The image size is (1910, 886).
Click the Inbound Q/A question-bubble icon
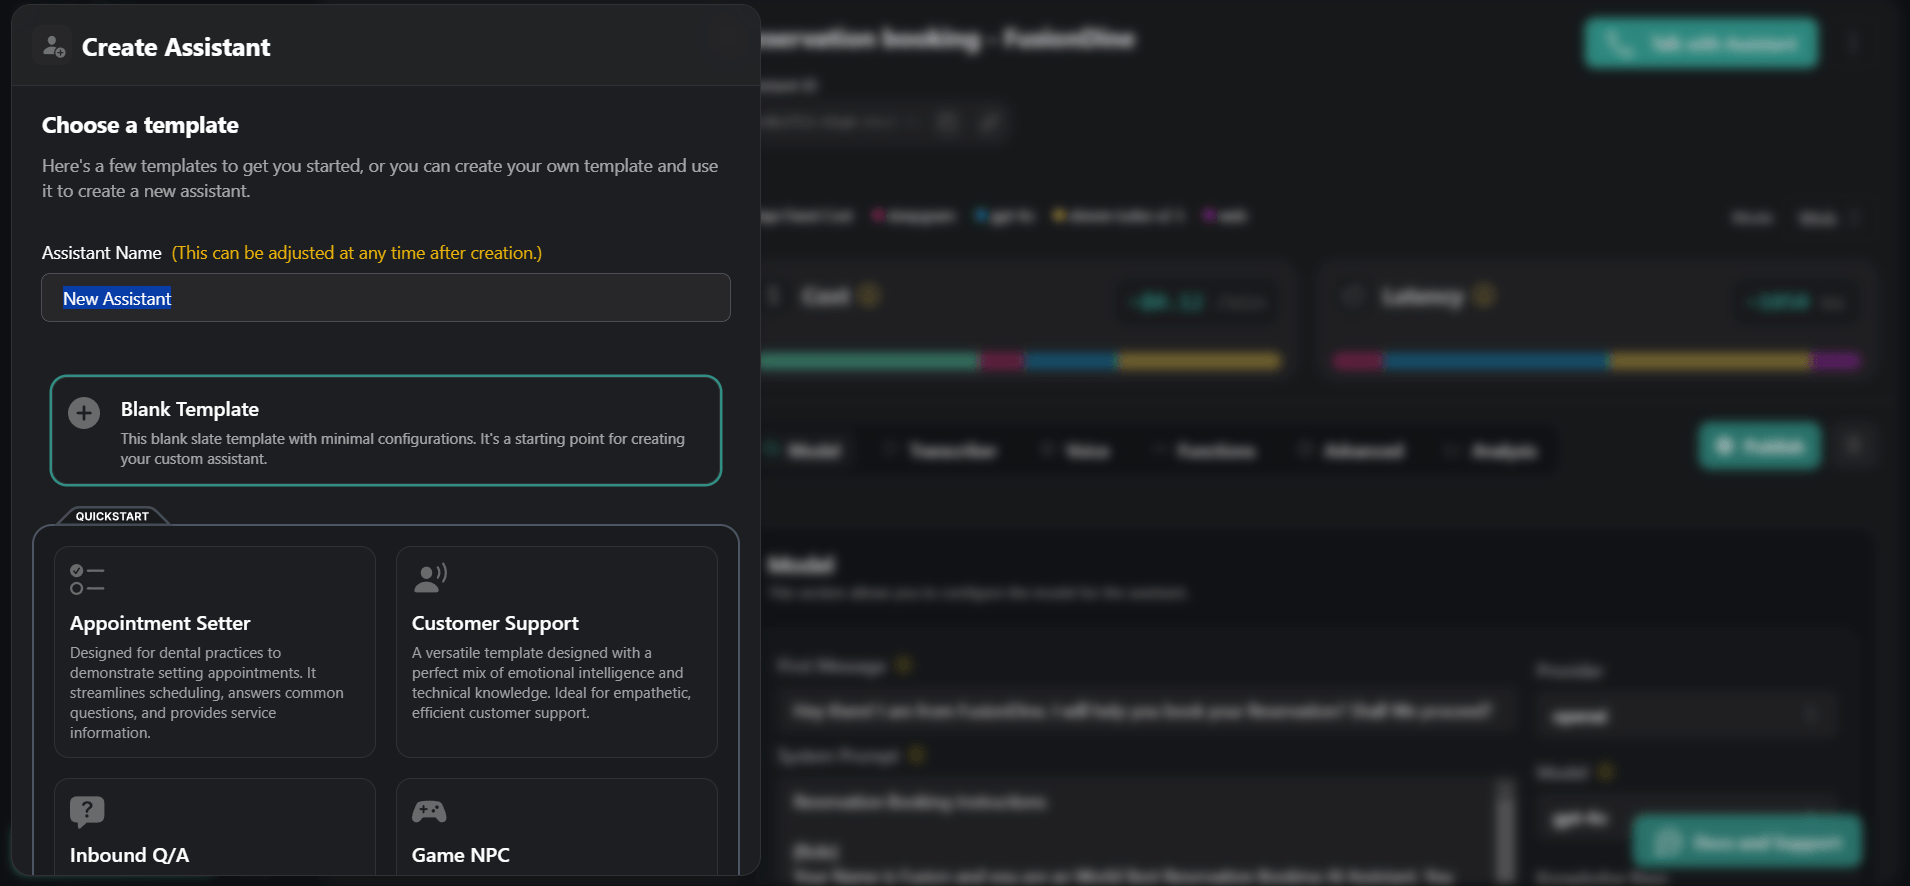coord(86,810)
